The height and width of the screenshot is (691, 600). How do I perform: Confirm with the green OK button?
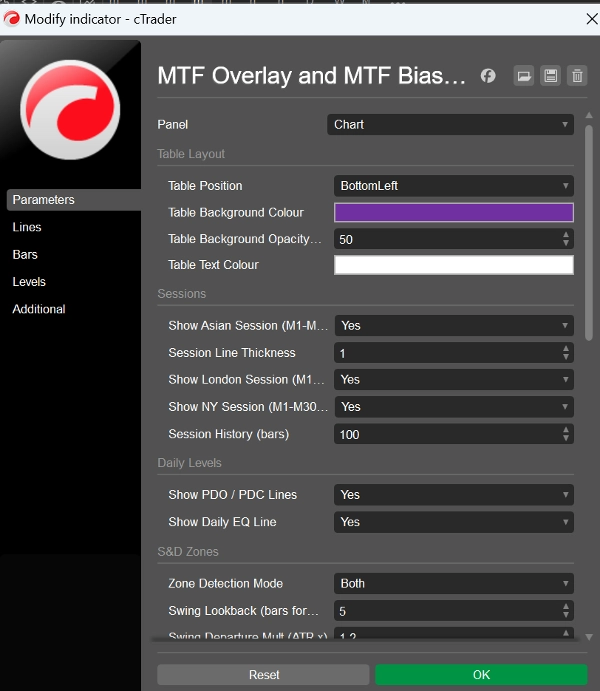[x=481, y=675]
